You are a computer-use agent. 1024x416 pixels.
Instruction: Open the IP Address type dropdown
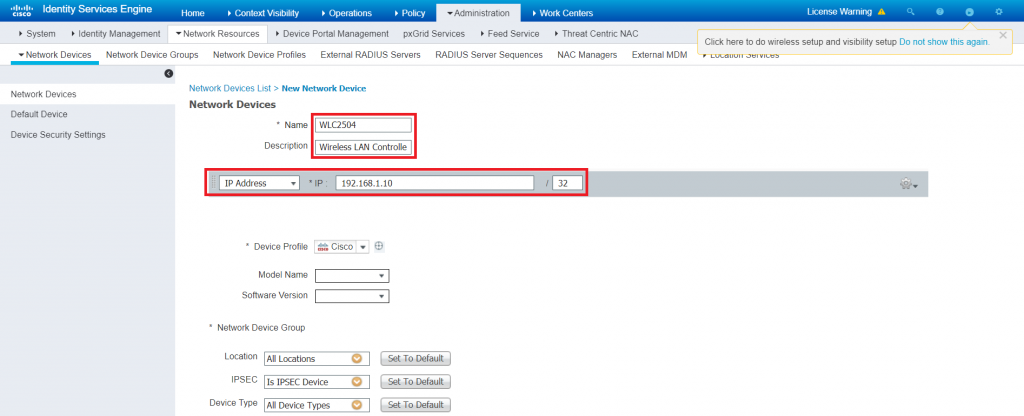tap(259, 184)
